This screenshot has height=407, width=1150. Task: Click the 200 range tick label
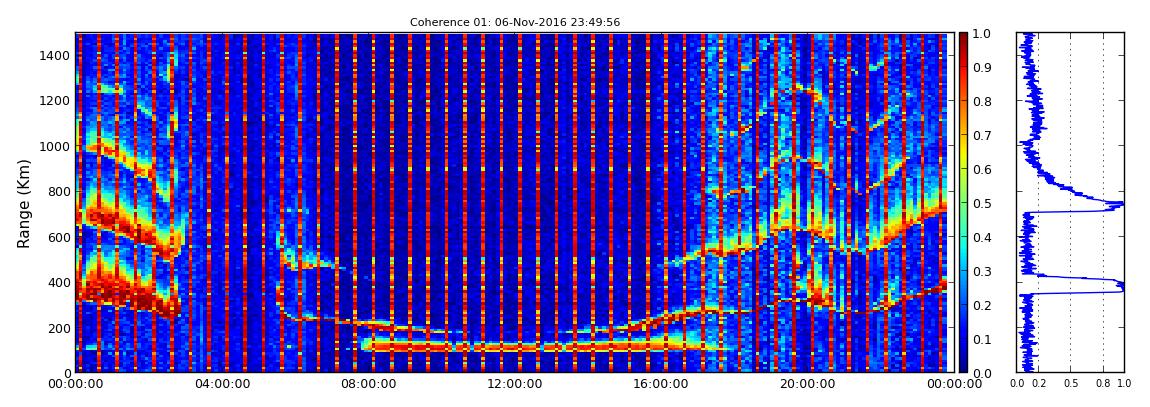pyautogui.click(x=59, y=328)
